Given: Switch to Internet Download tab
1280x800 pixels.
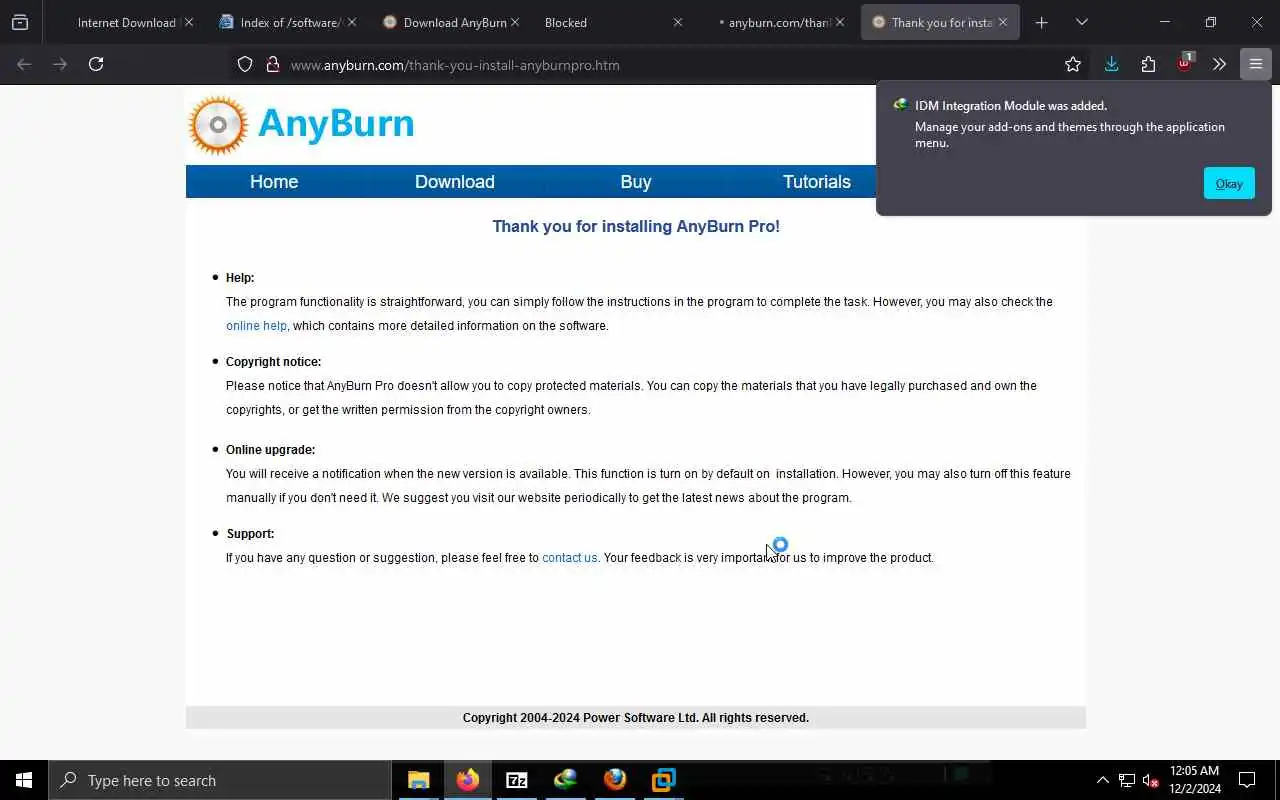Looking at the screenshot, I should coord(126,22).
